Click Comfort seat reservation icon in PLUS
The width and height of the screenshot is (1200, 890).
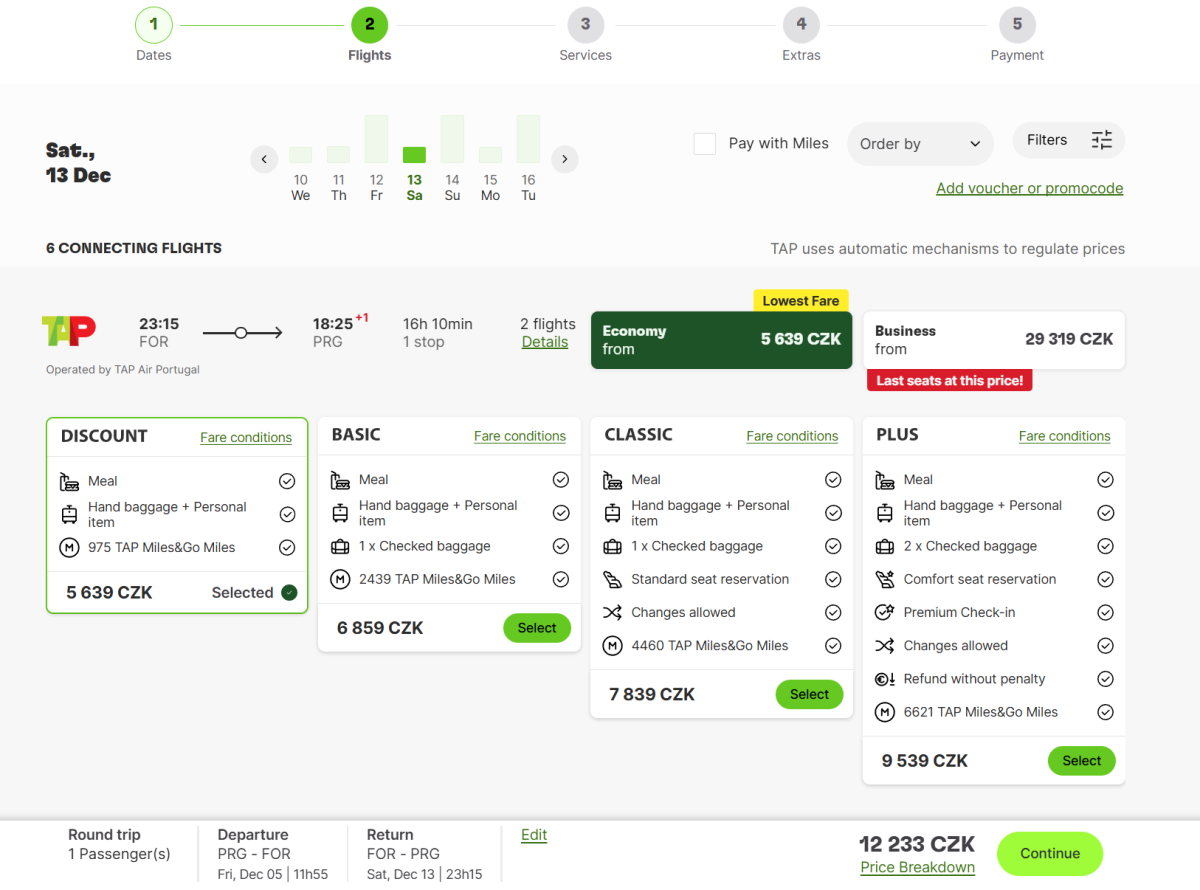(885, 580)
